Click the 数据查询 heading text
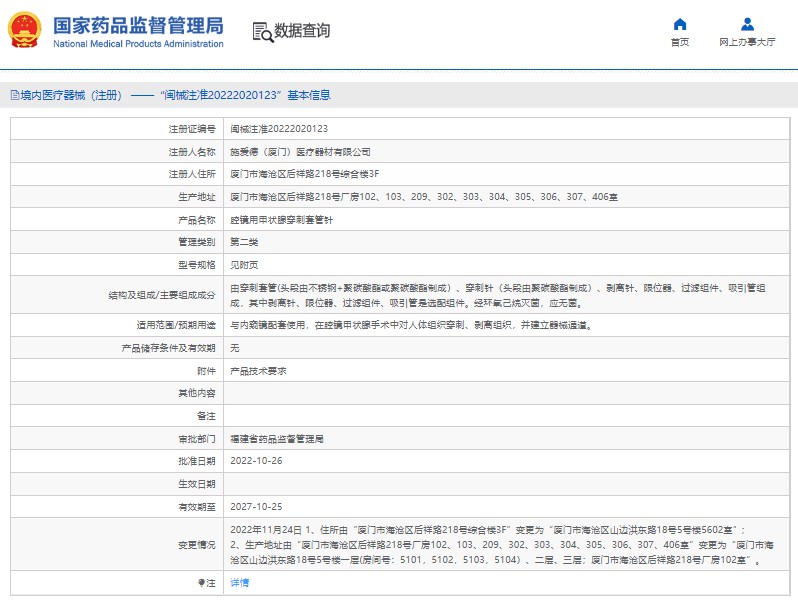The height and width of the screenshot is (602, 798). pyautogui.click(x=302, y=31)
